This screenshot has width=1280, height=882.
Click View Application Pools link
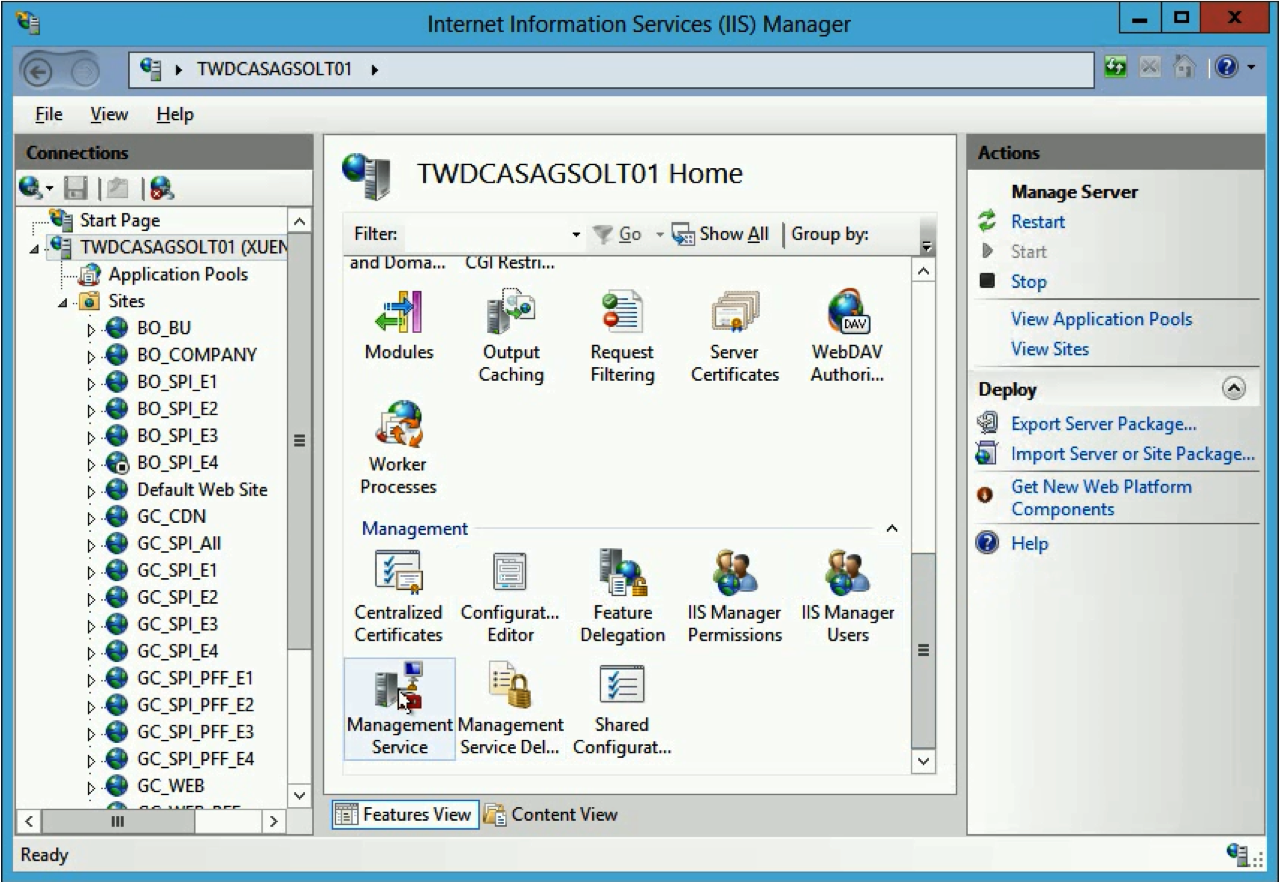[1101, 319]
